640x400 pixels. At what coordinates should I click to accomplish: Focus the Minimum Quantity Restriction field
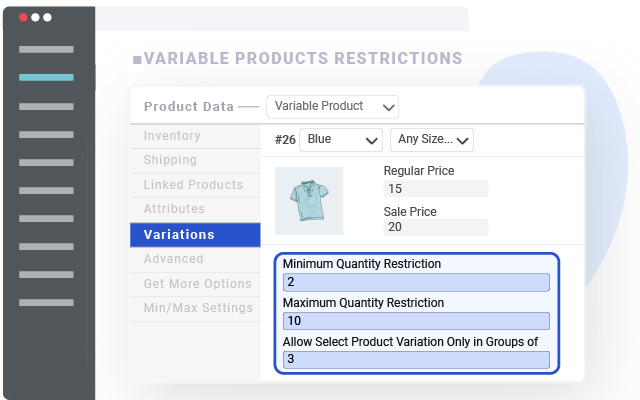point(416,282)
